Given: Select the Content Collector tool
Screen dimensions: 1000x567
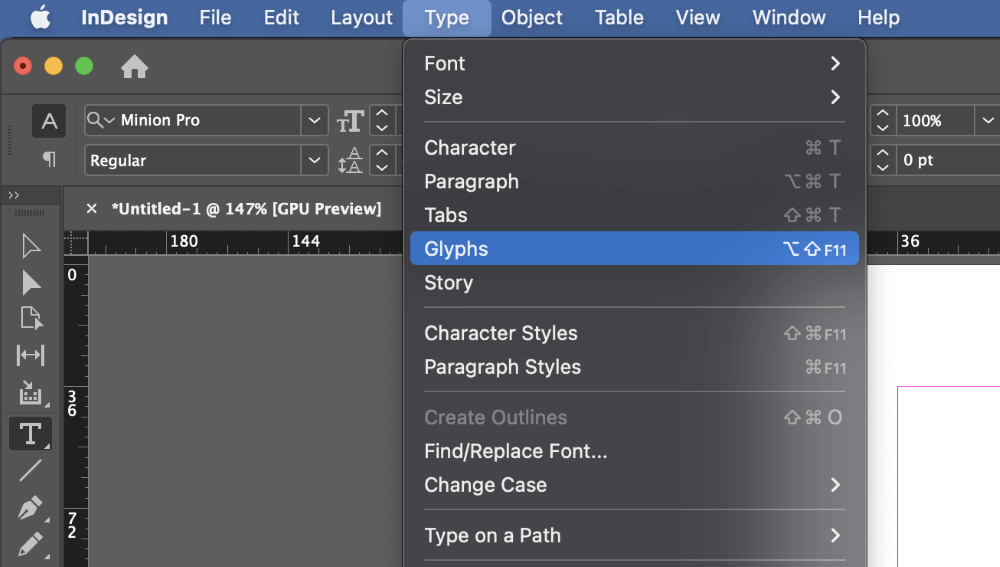Looking at the screenshot, I should (31, 393).
